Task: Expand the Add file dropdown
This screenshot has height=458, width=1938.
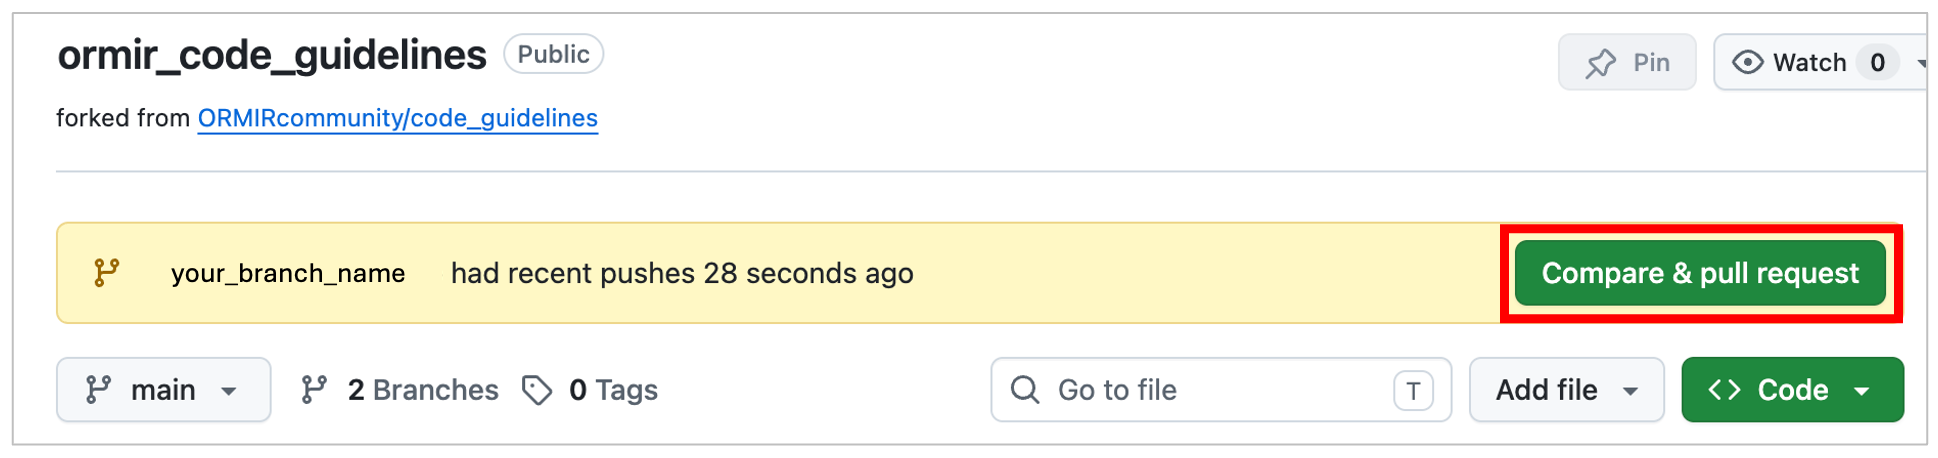Action: 1566,390
